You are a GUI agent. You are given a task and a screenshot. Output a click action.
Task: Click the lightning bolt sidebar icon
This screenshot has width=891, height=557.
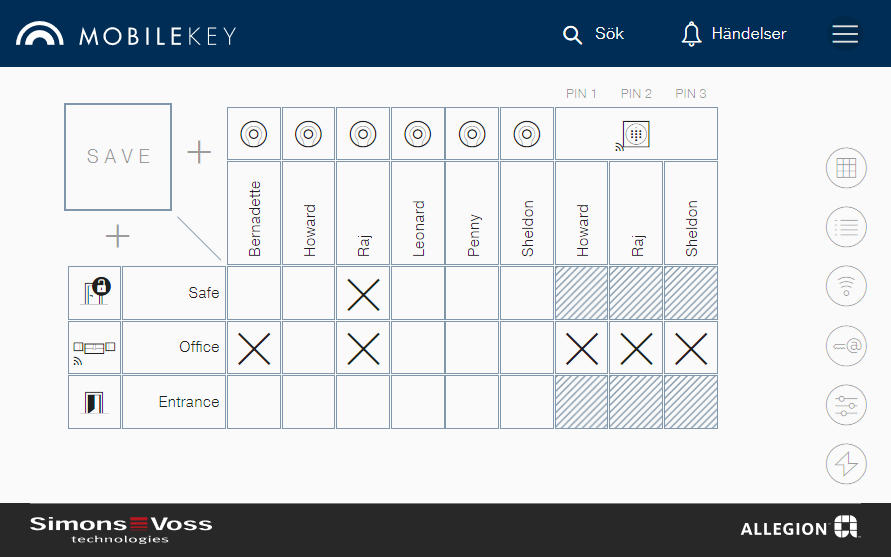846,464
